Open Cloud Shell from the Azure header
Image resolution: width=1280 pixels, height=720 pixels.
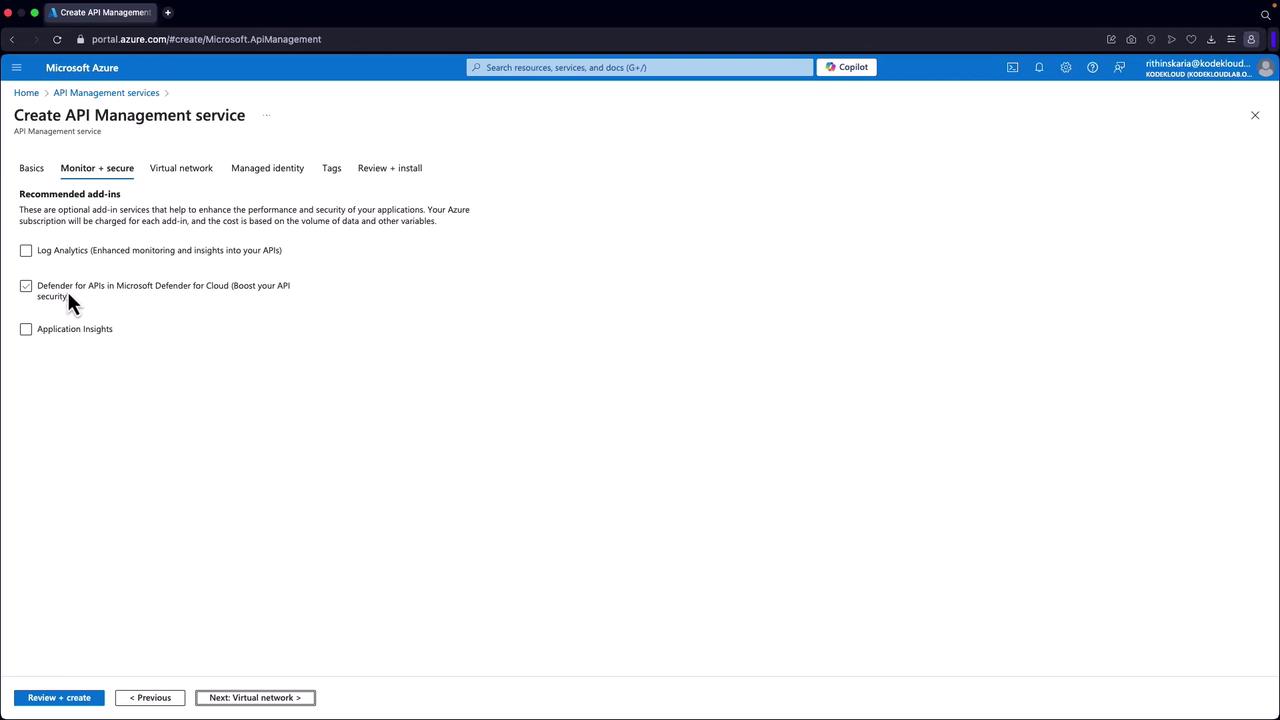click(1012, 67)
